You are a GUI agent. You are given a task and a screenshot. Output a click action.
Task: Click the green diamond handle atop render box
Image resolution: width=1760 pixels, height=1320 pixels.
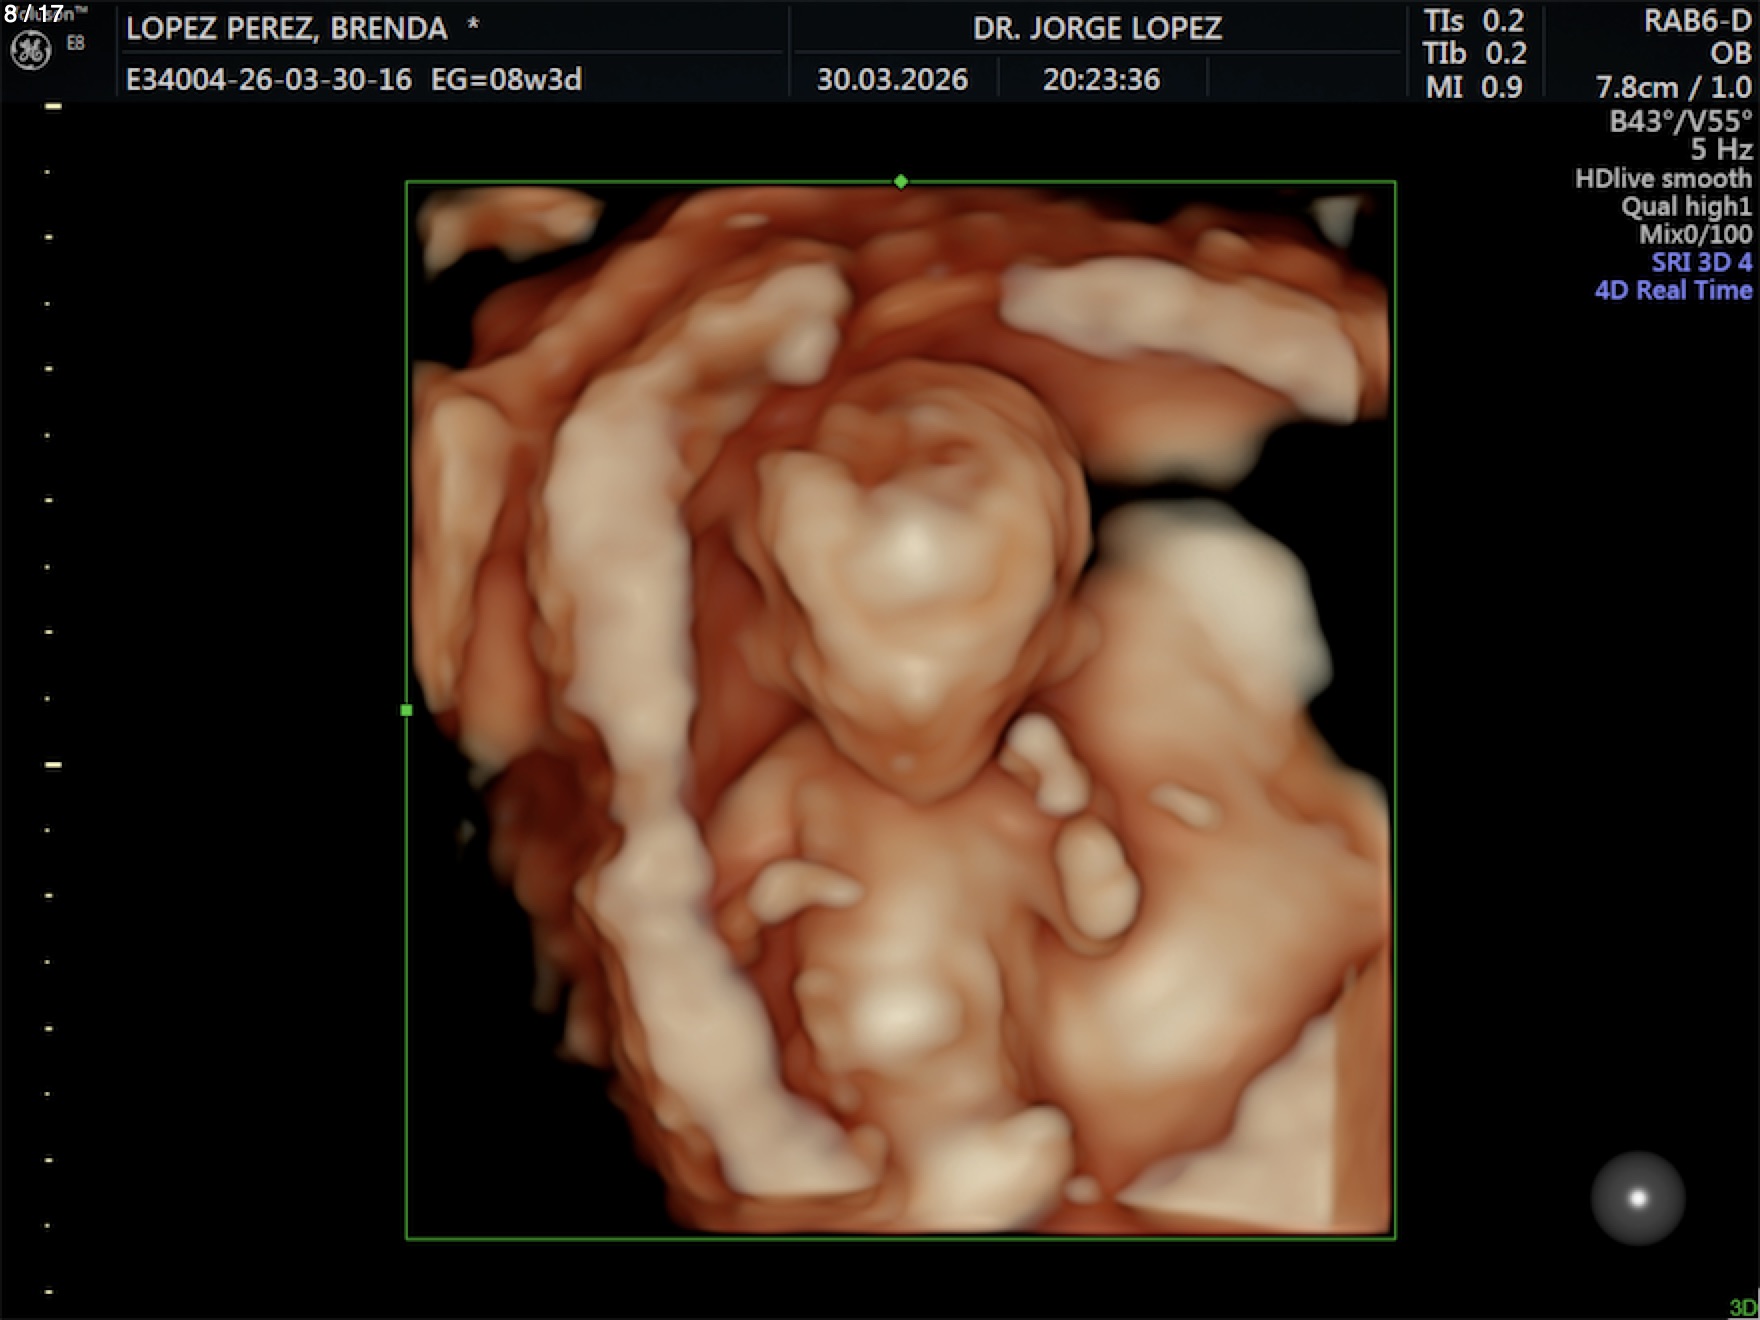(x=901, y=182)
